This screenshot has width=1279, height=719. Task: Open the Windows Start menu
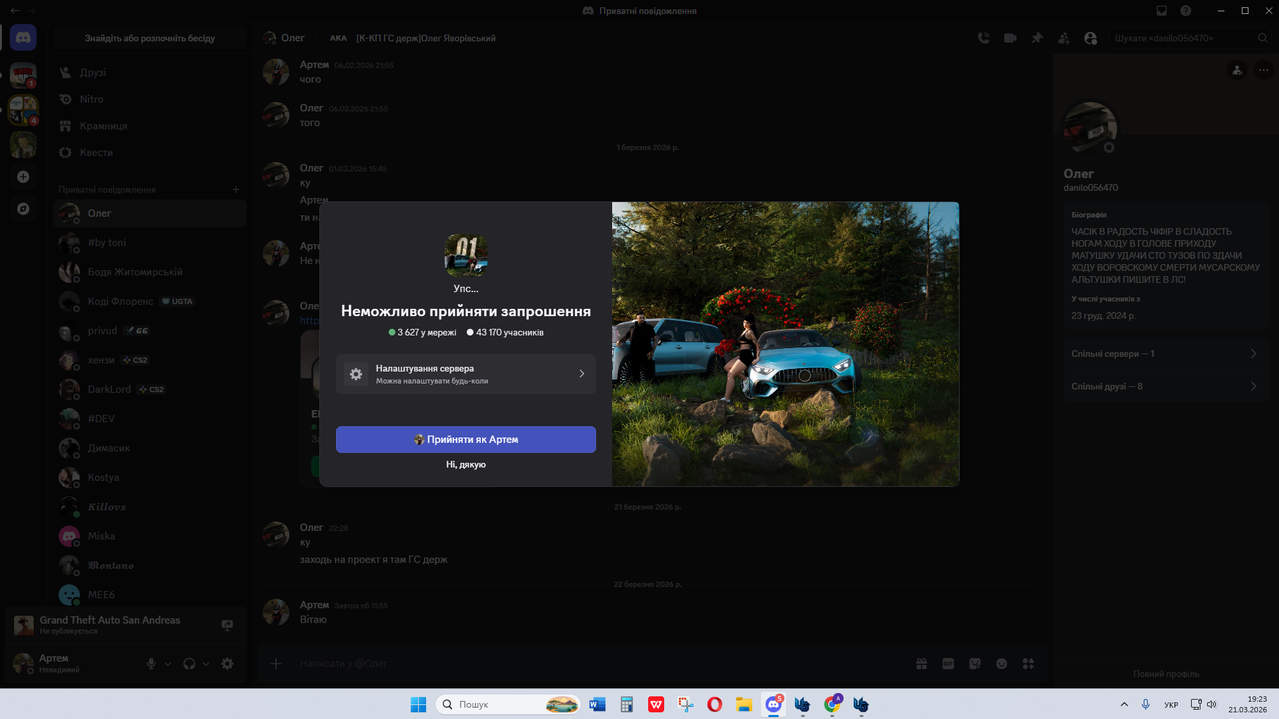[418, 704]
